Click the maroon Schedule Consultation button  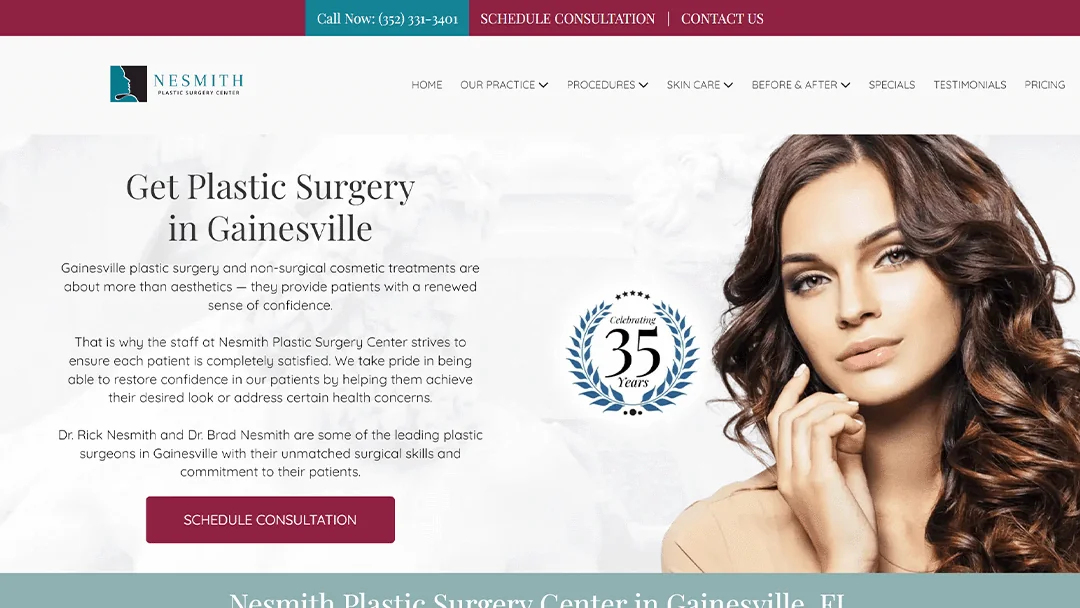coord(270,520)
